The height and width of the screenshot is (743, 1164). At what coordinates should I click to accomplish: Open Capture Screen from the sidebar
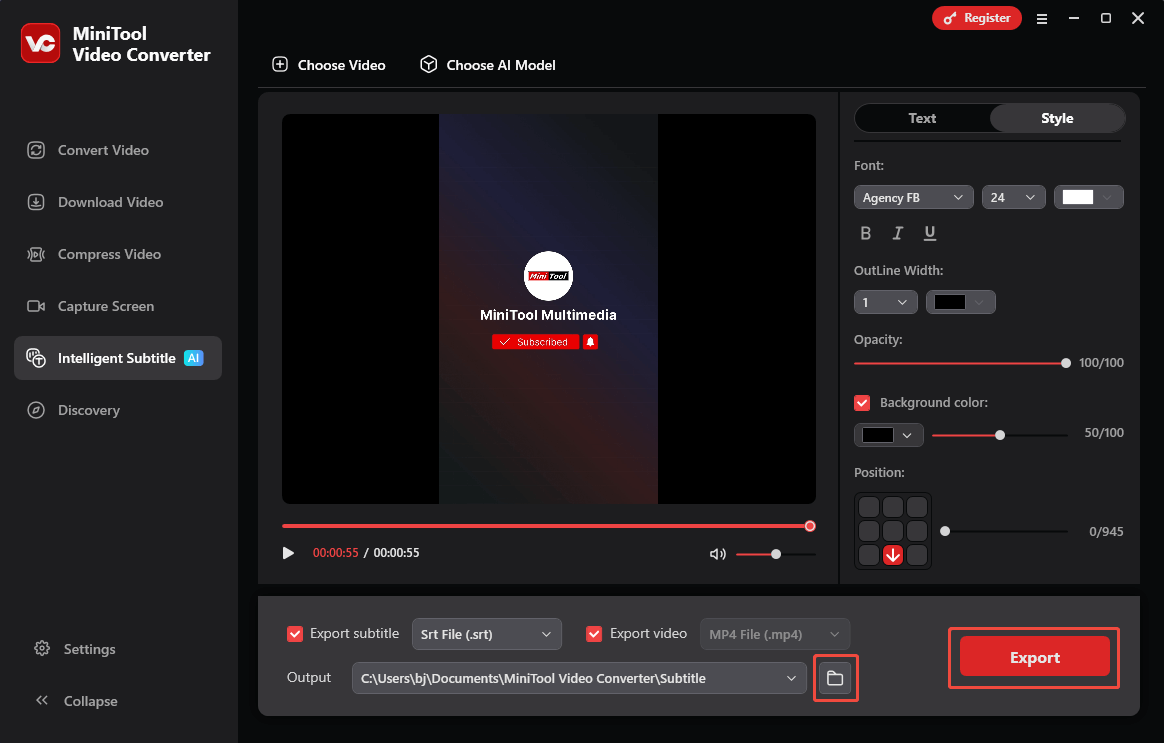[105, 306]
